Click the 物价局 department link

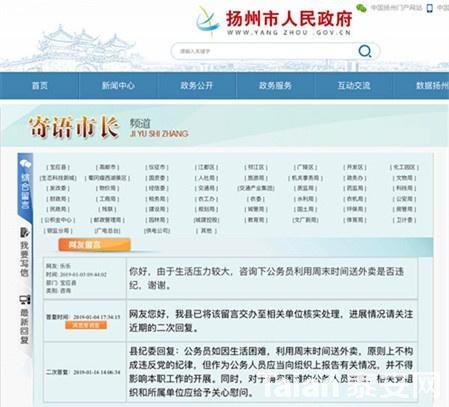point(107,188)
